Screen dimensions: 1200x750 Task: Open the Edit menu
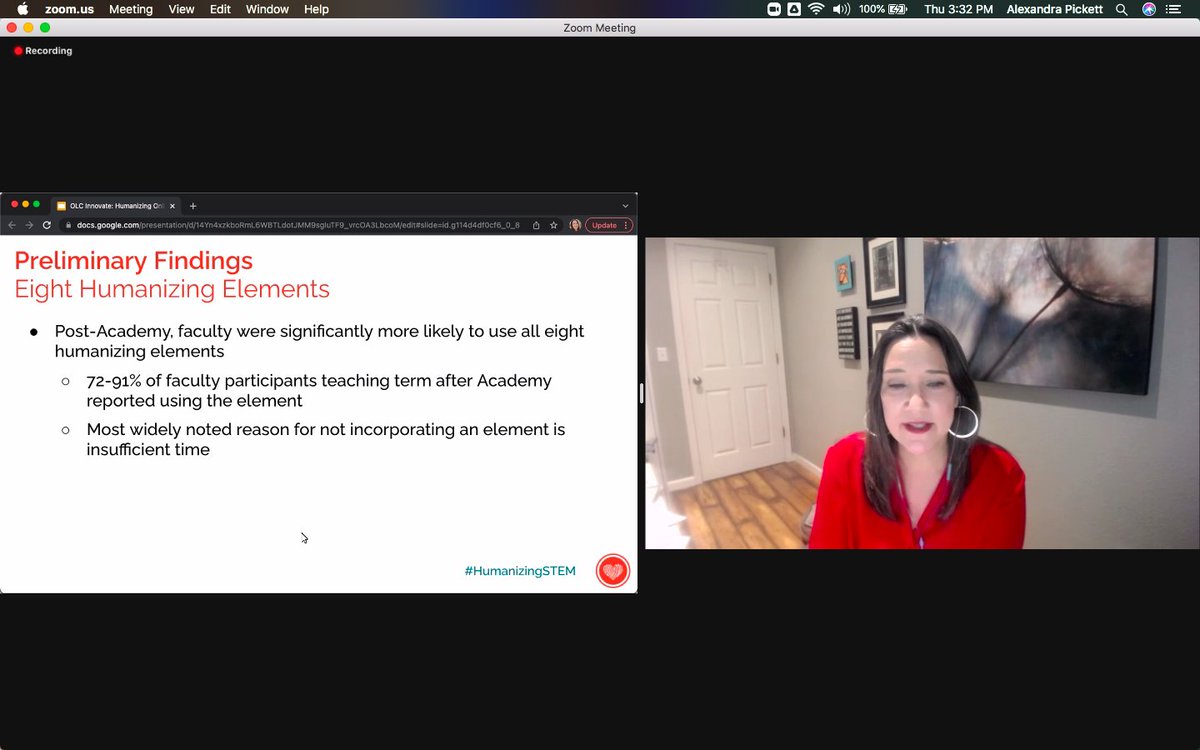pos(220,9)
